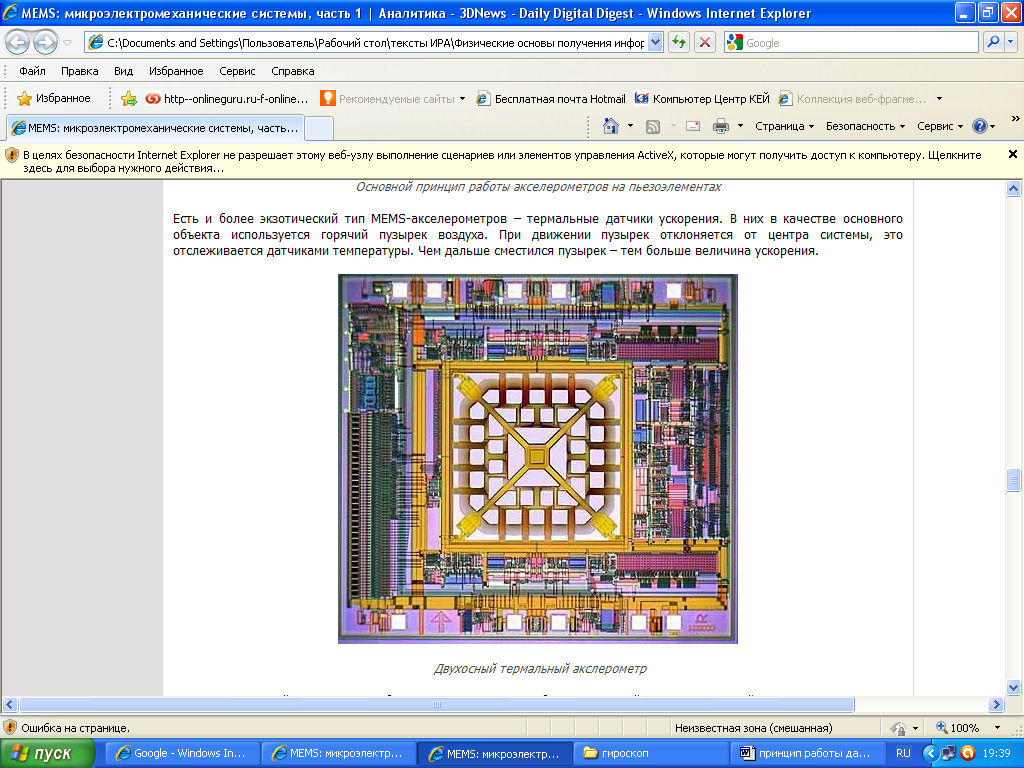Viewport: 1024px width, 768px height.
Task: Open the Страница command menu
Action: [x=784, y=126]
